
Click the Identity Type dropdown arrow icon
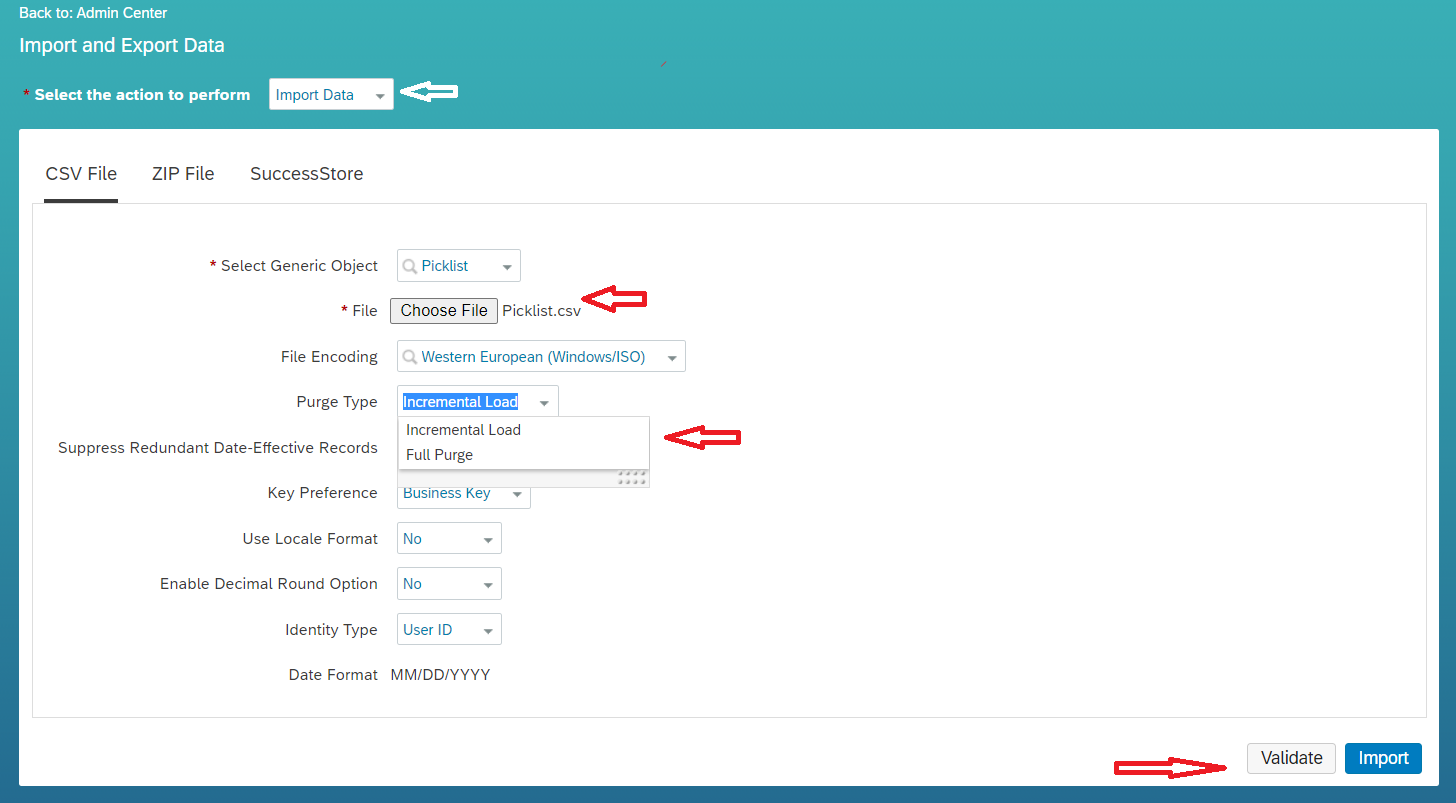[487, 629]
